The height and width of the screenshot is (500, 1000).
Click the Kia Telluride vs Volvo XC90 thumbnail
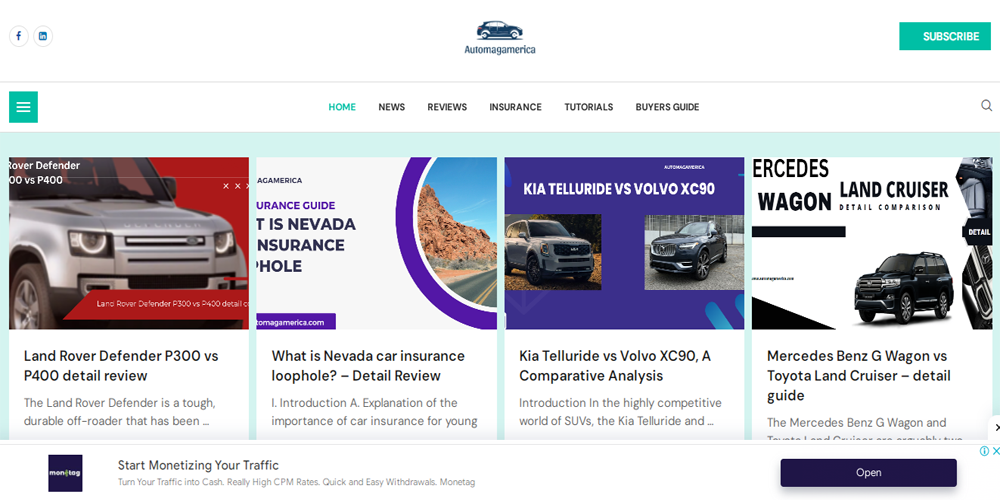624,243
